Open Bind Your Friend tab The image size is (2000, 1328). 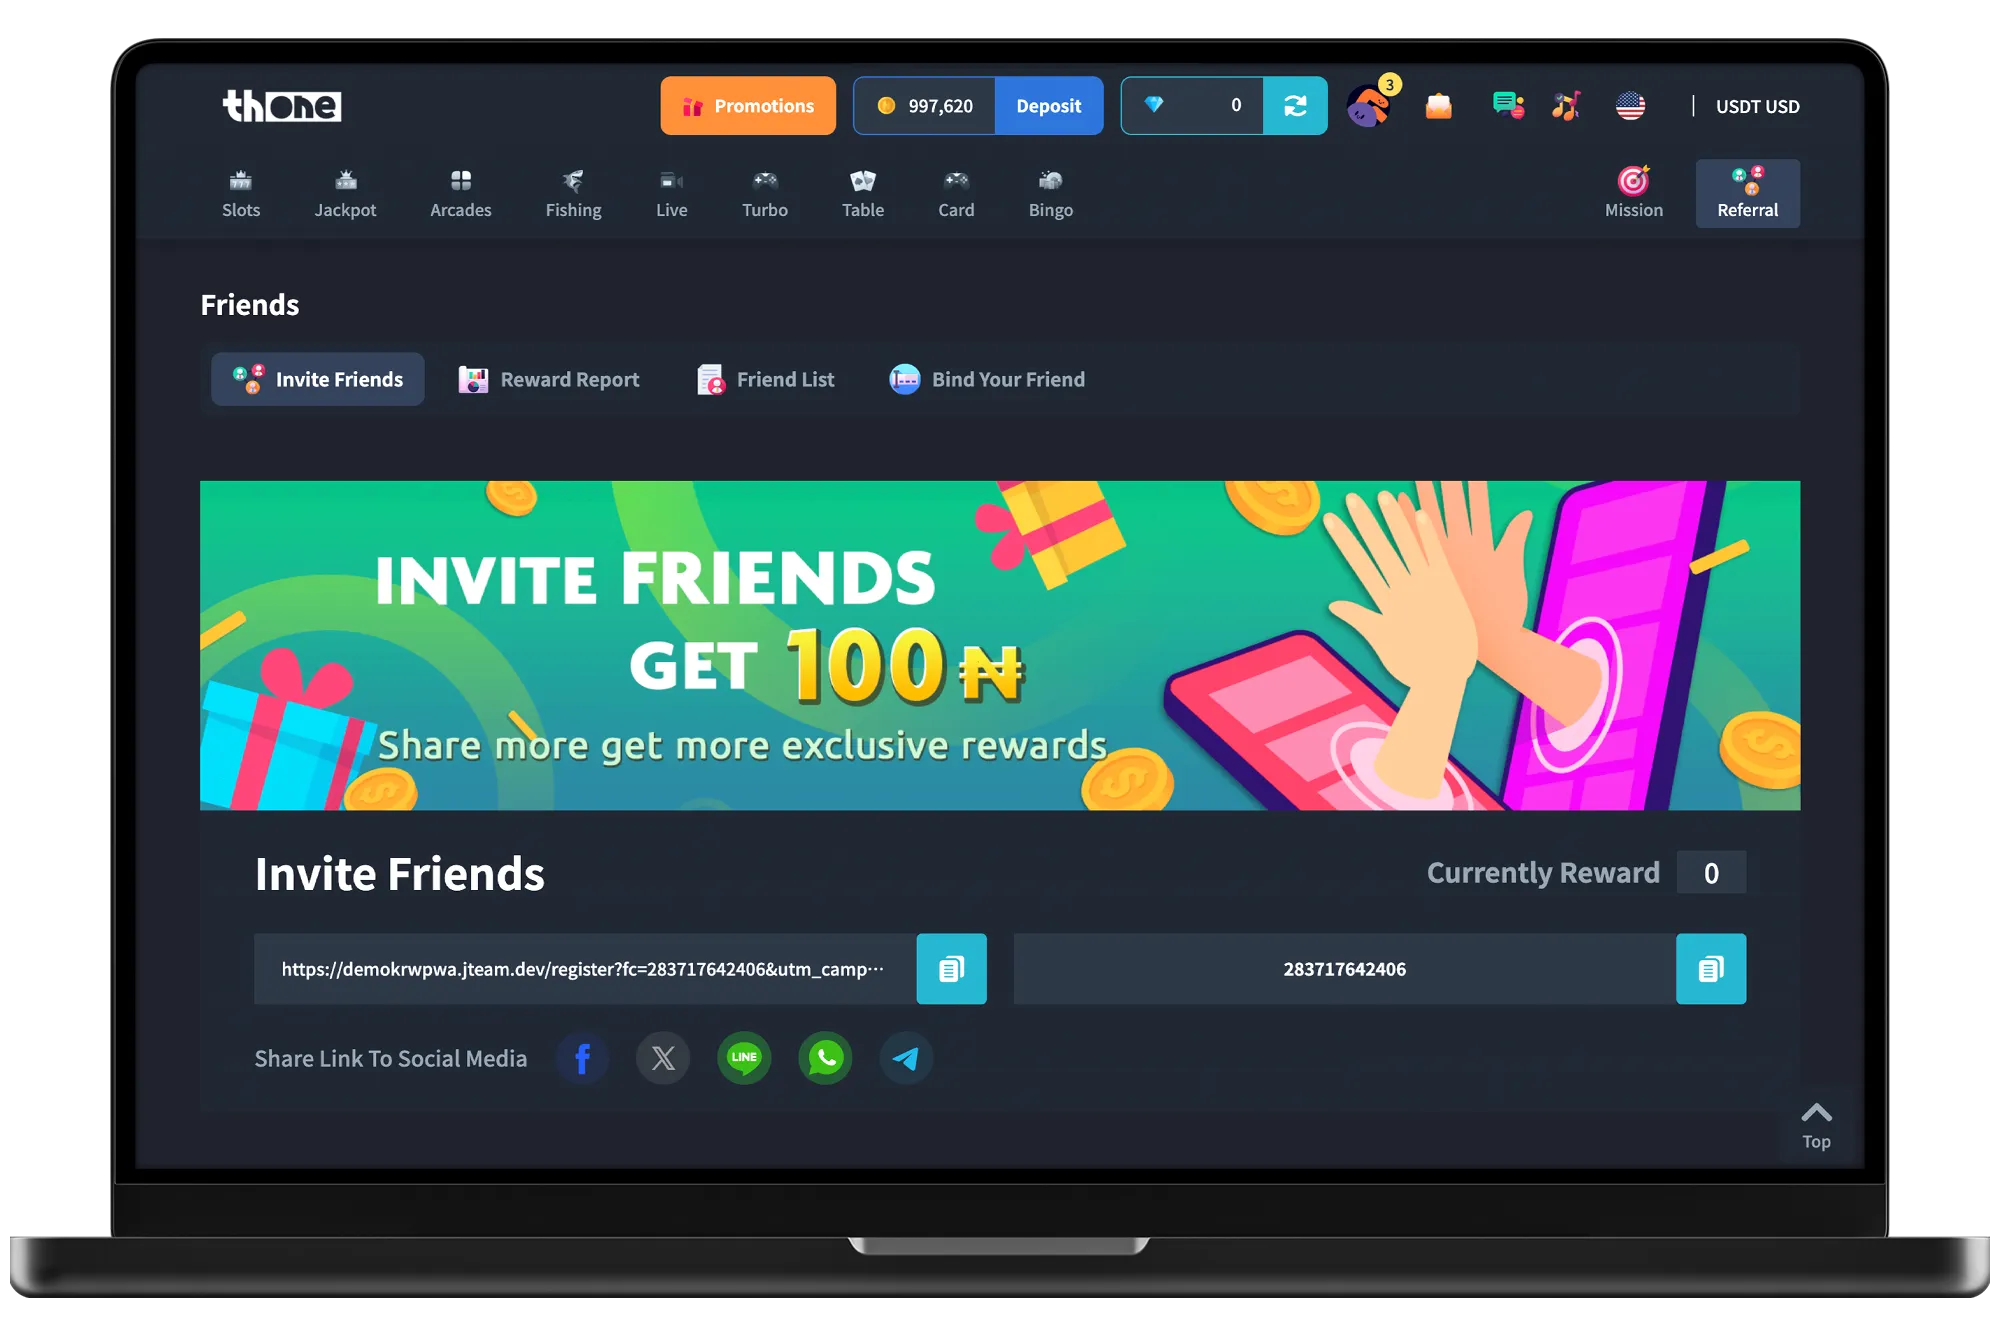987,379
